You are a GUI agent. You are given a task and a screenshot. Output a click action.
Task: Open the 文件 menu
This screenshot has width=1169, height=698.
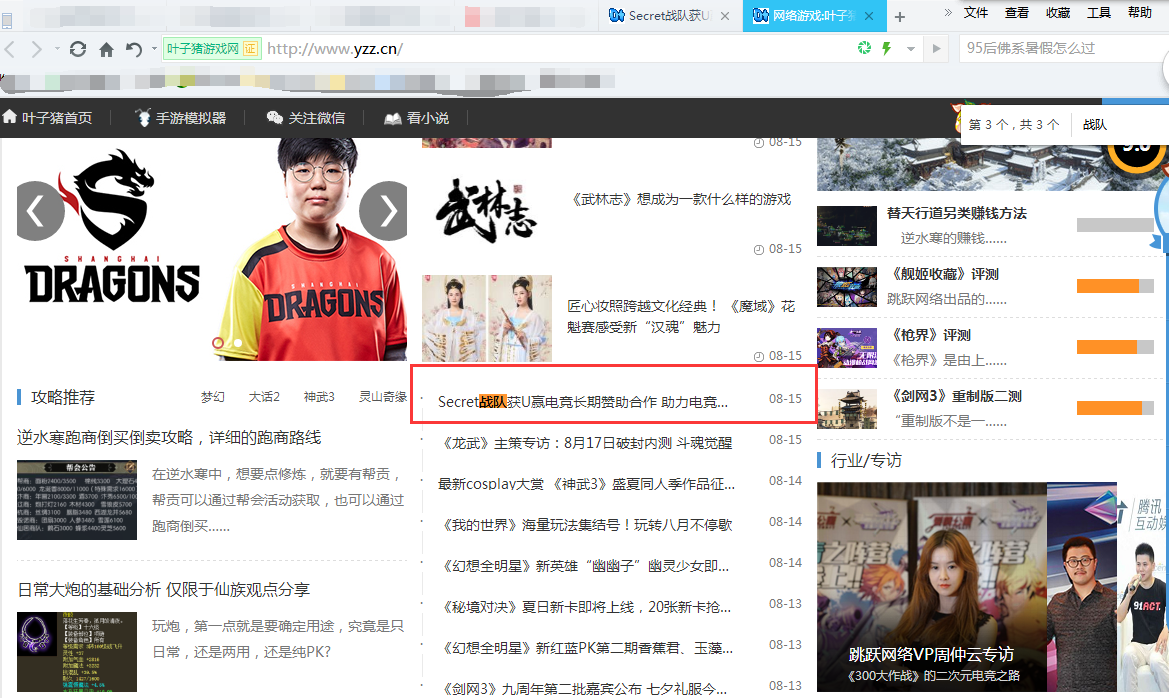pos(975,13)
